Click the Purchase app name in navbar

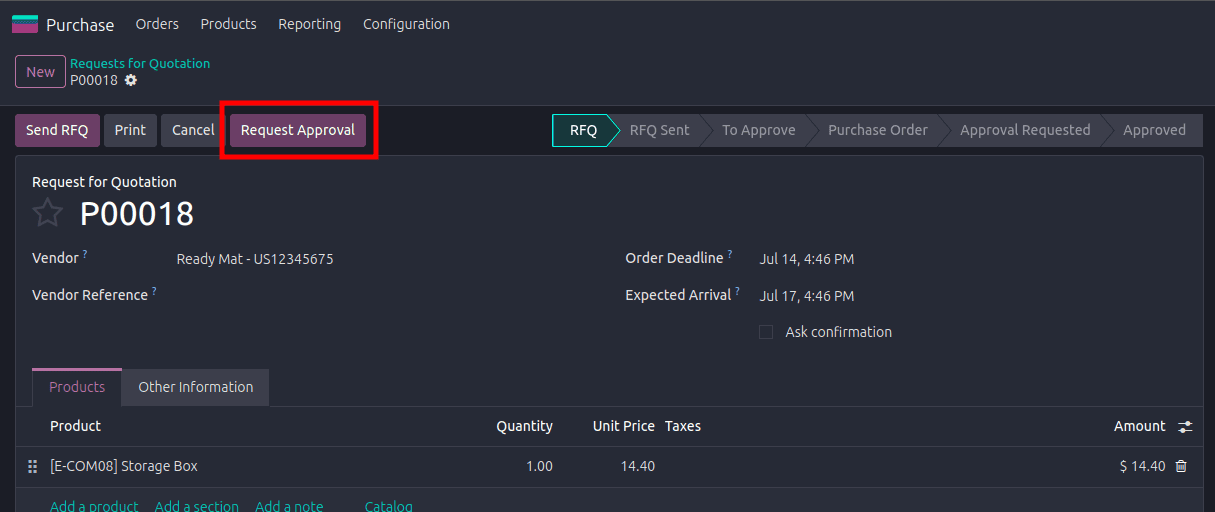(80, 25)
